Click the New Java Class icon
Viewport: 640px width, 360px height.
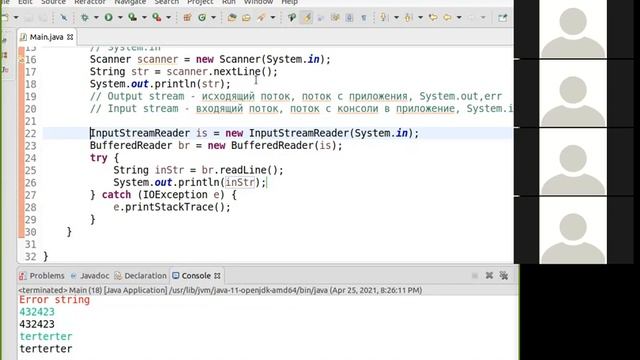pyautogui.click(x=202, y=18)
